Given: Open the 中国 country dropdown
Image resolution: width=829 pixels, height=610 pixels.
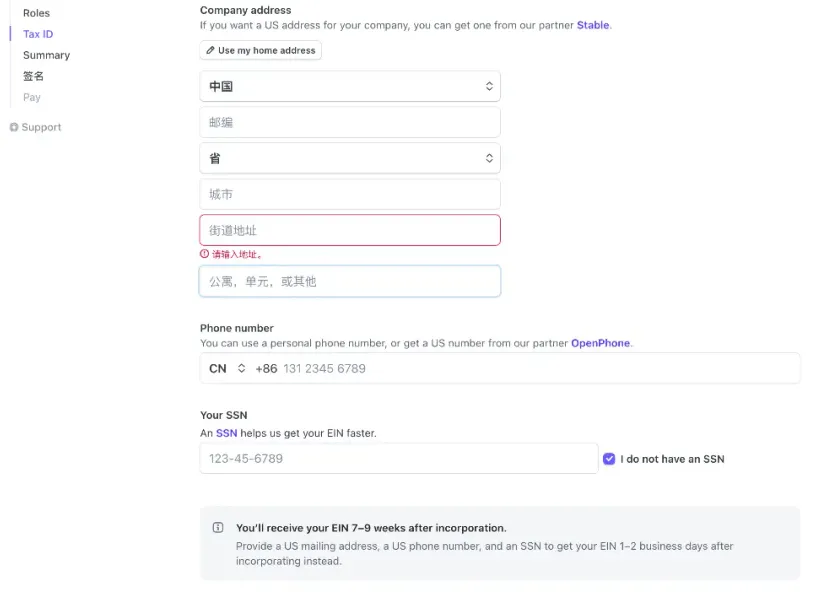Looking at the screenshot, I should coord(350,86).
